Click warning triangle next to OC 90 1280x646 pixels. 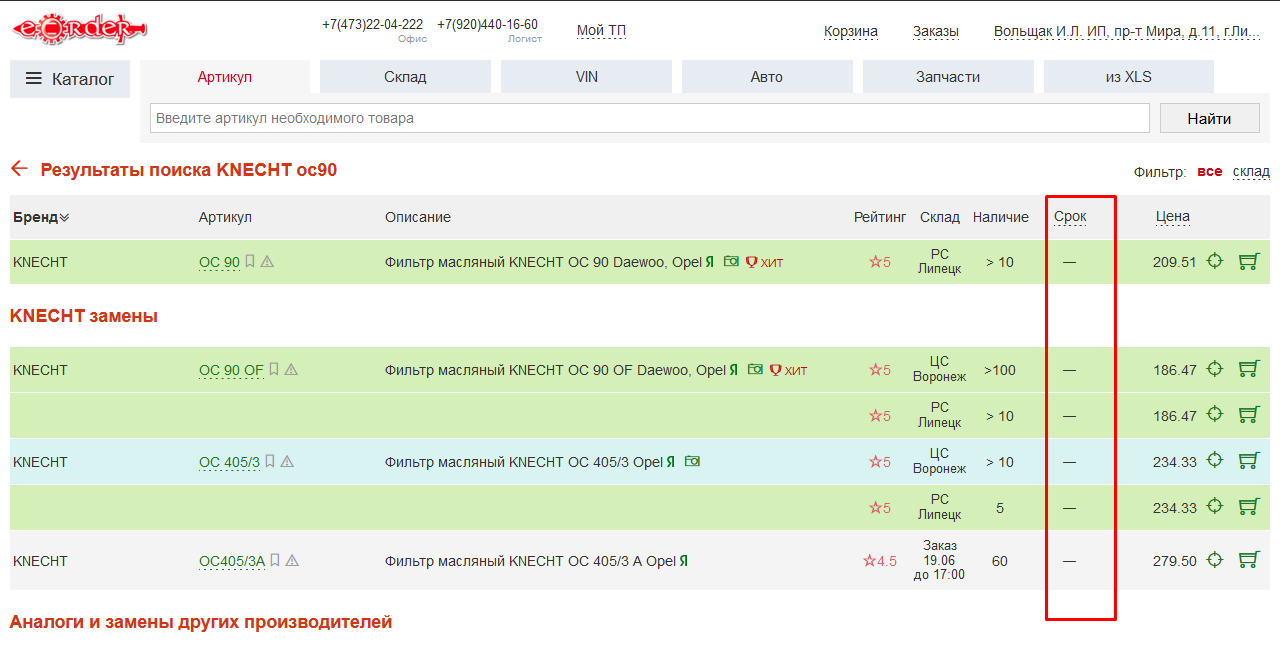267,262
